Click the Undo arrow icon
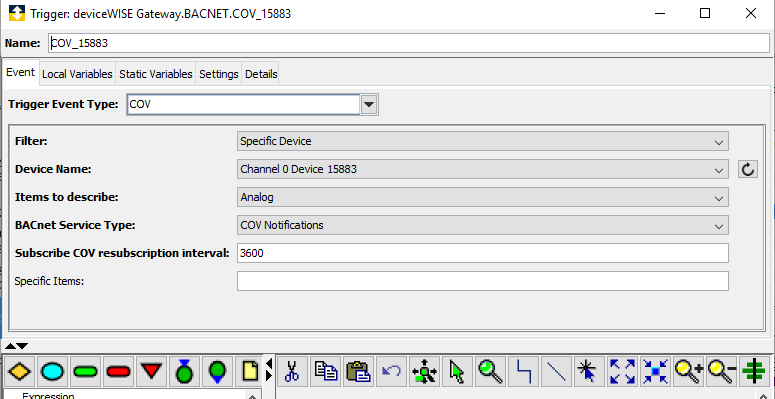The width and height of the screenshot is (775, 399). pos(391,371)
